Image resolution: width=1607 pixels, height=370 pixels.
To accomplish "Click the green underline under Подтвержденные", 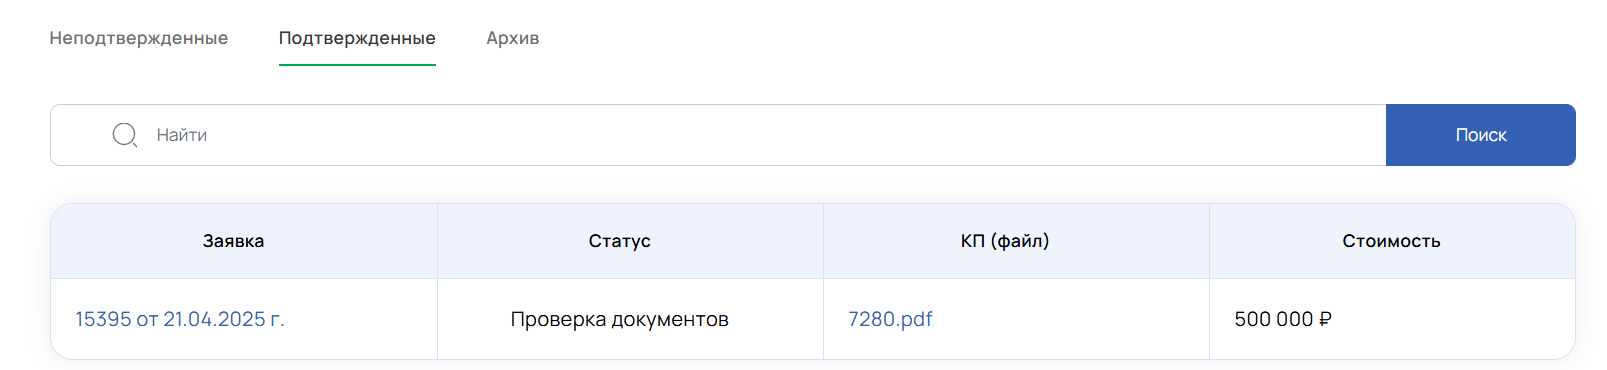I will tap(357, 65).
